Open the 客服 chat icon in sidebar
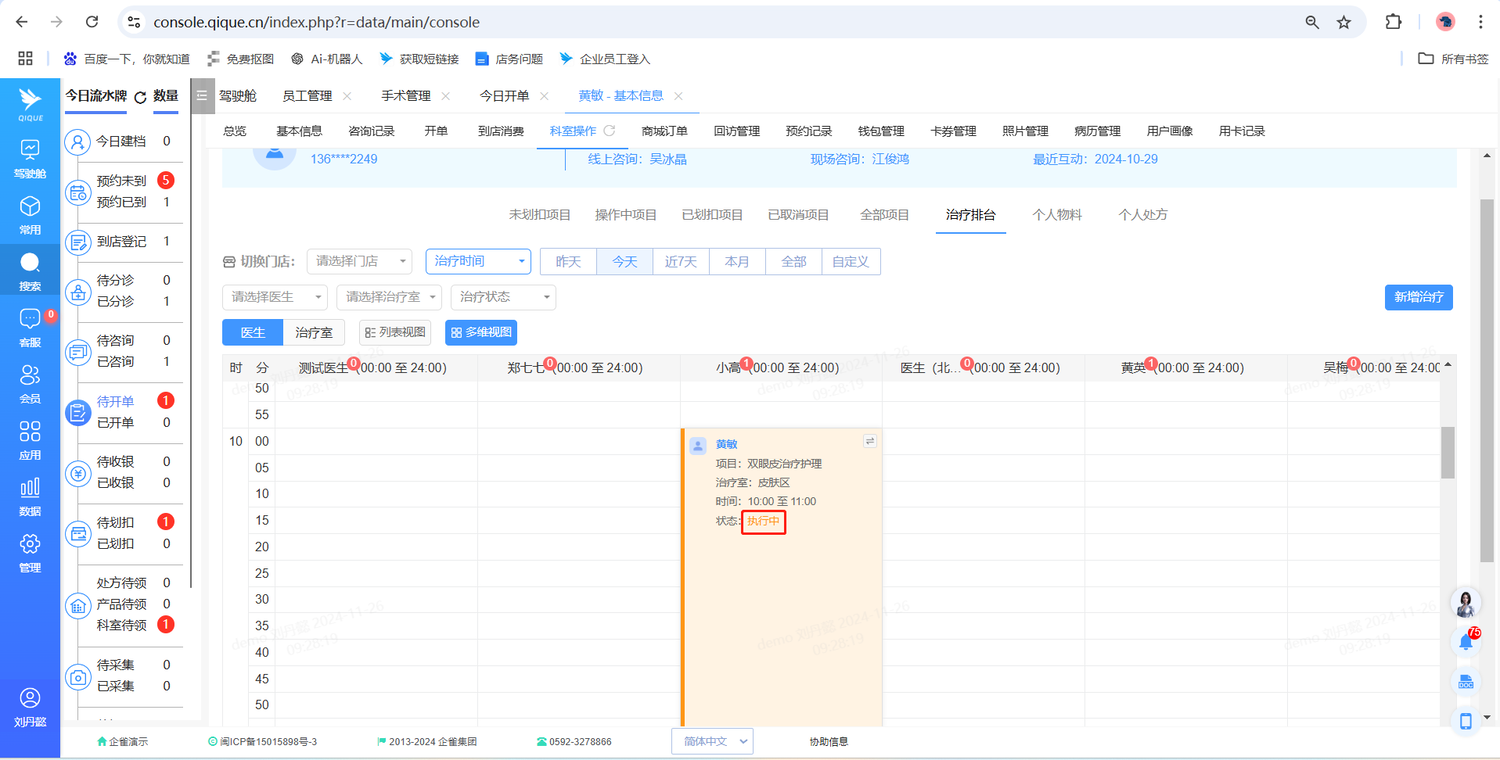Screen dimensions: 1500x760 coord(30,320)
